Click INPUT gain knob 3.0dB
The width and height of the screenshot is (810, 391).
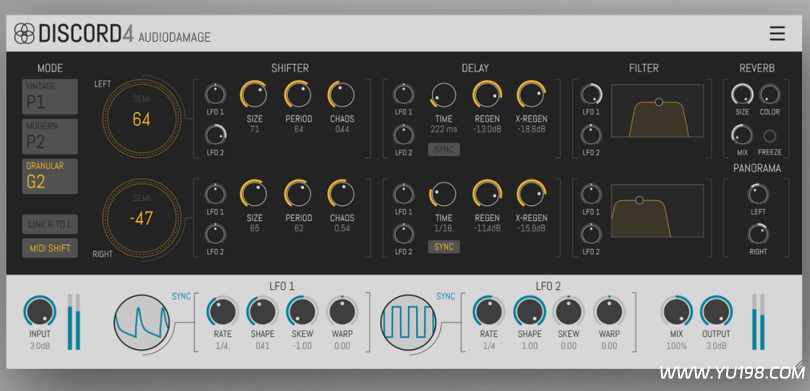(40, 312)
